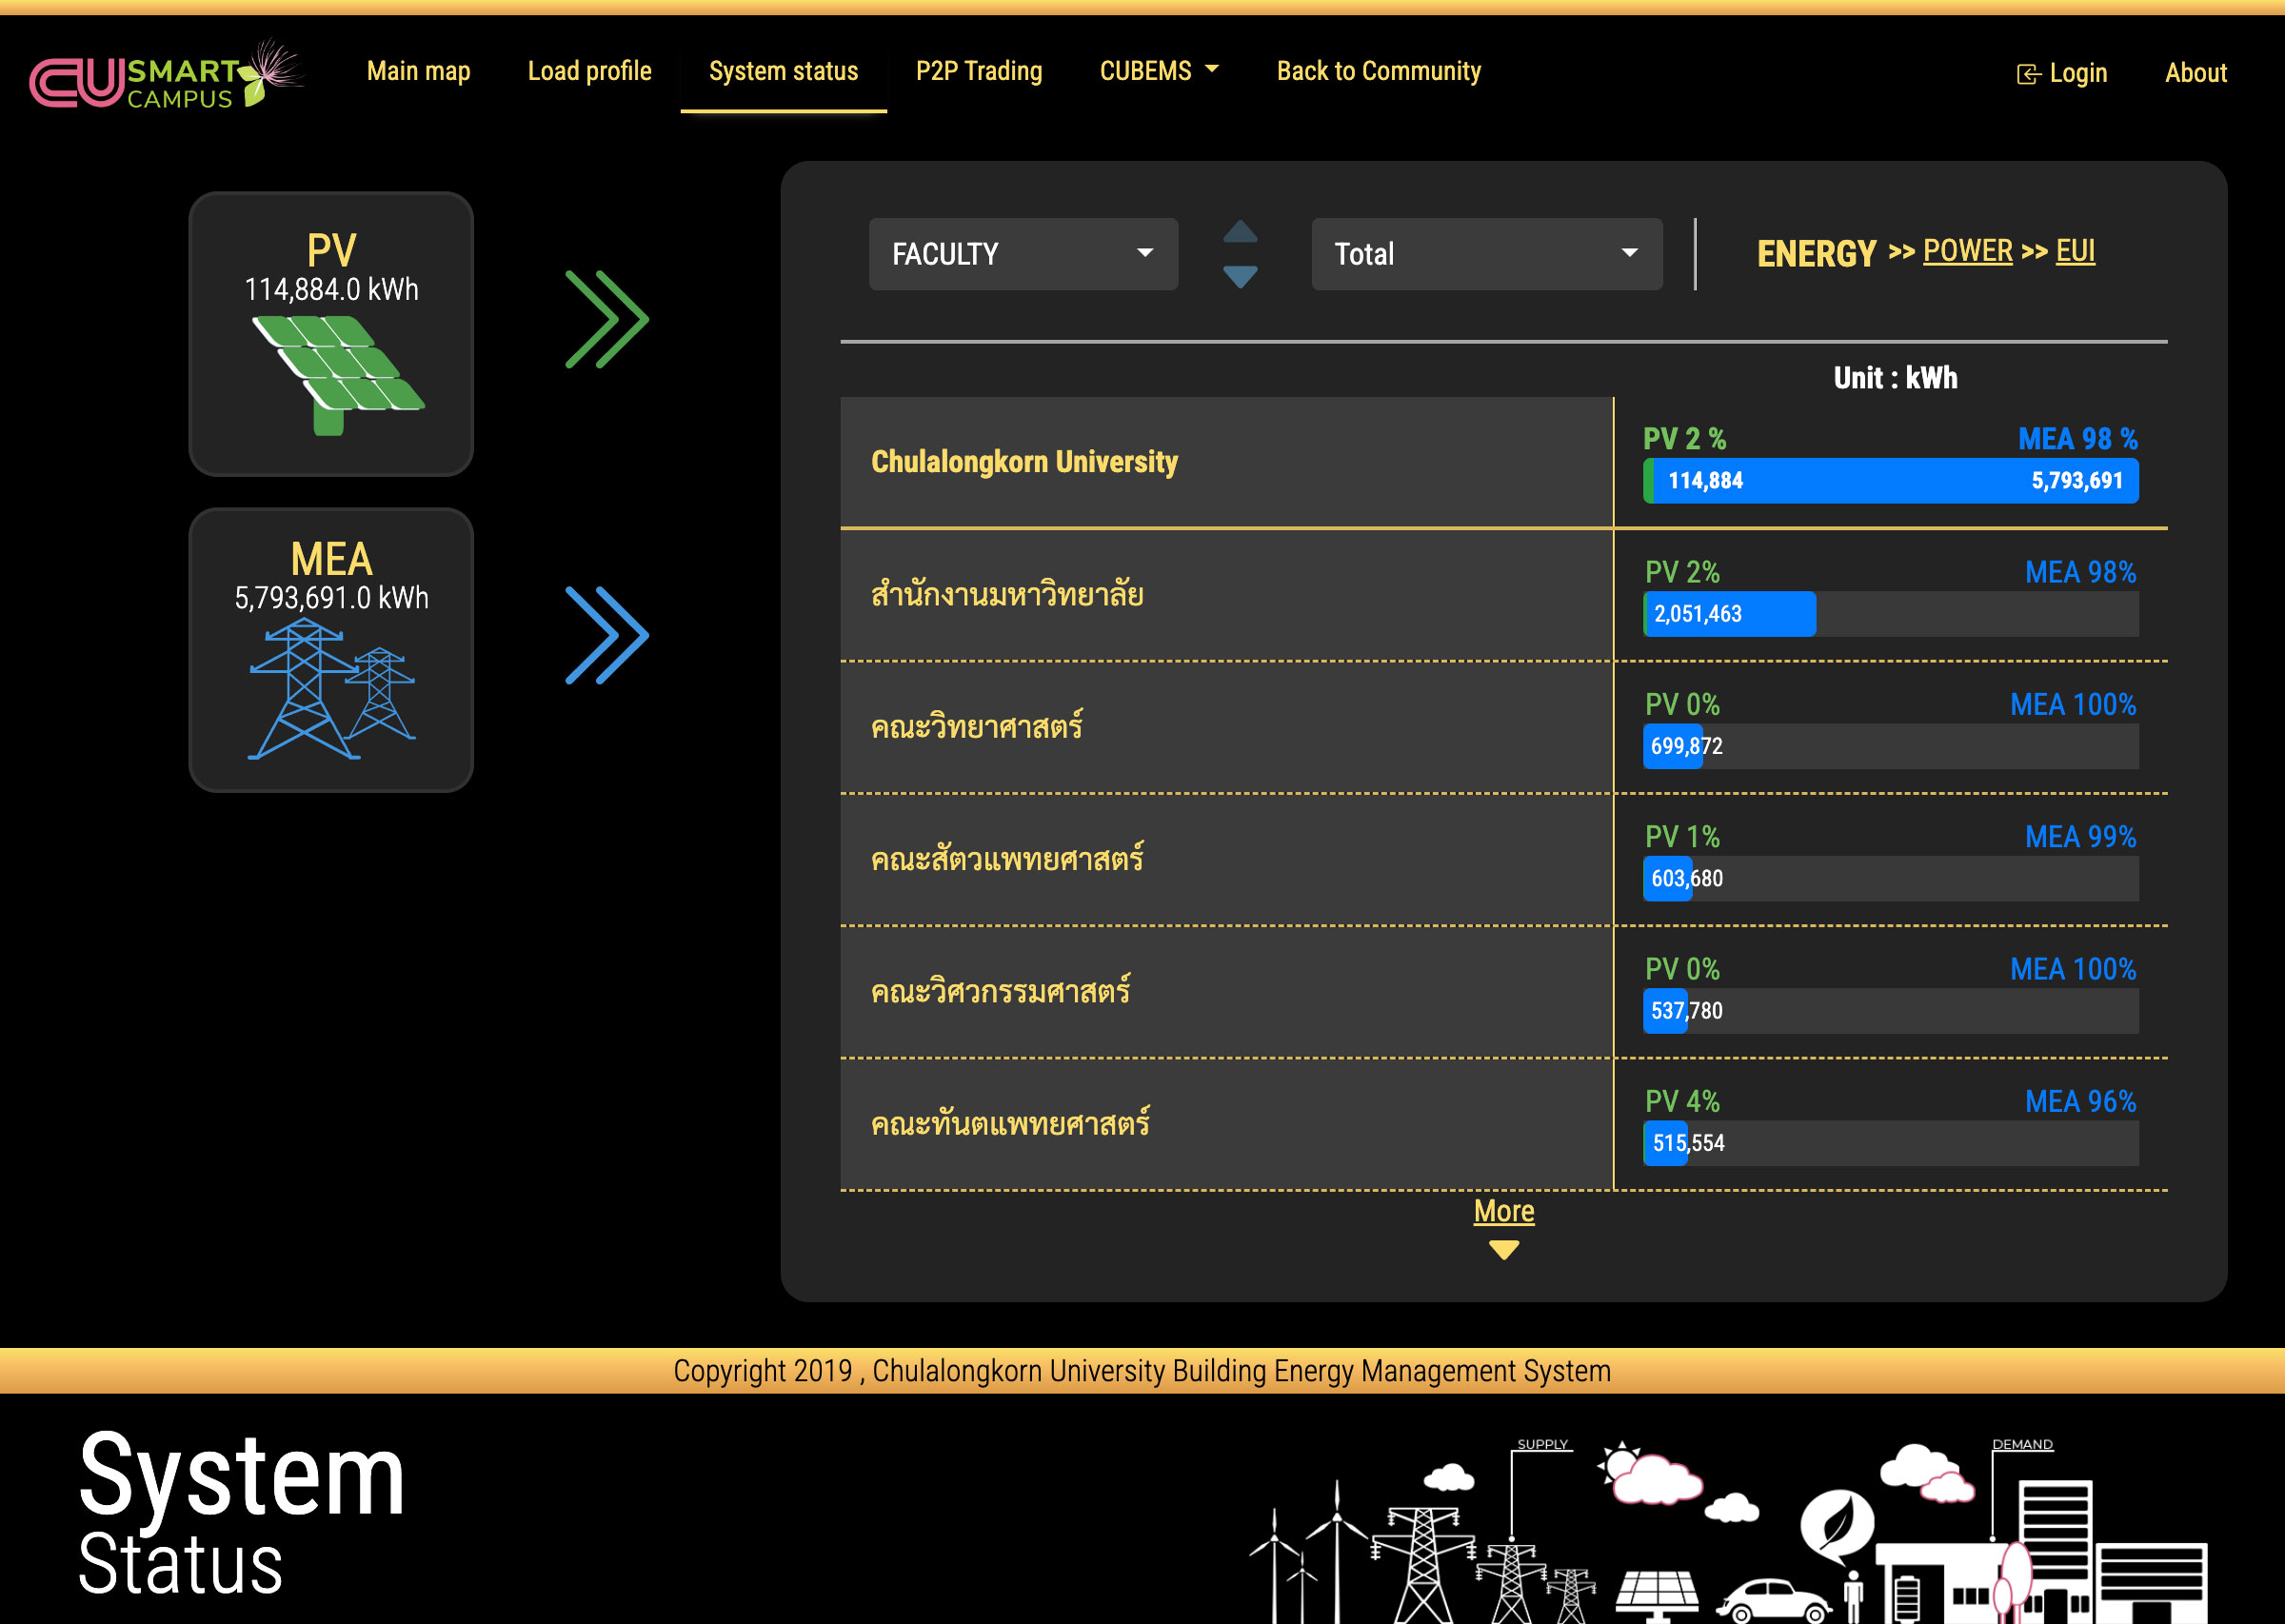Click the blue transmission tower icon

(x=331, y=688)
